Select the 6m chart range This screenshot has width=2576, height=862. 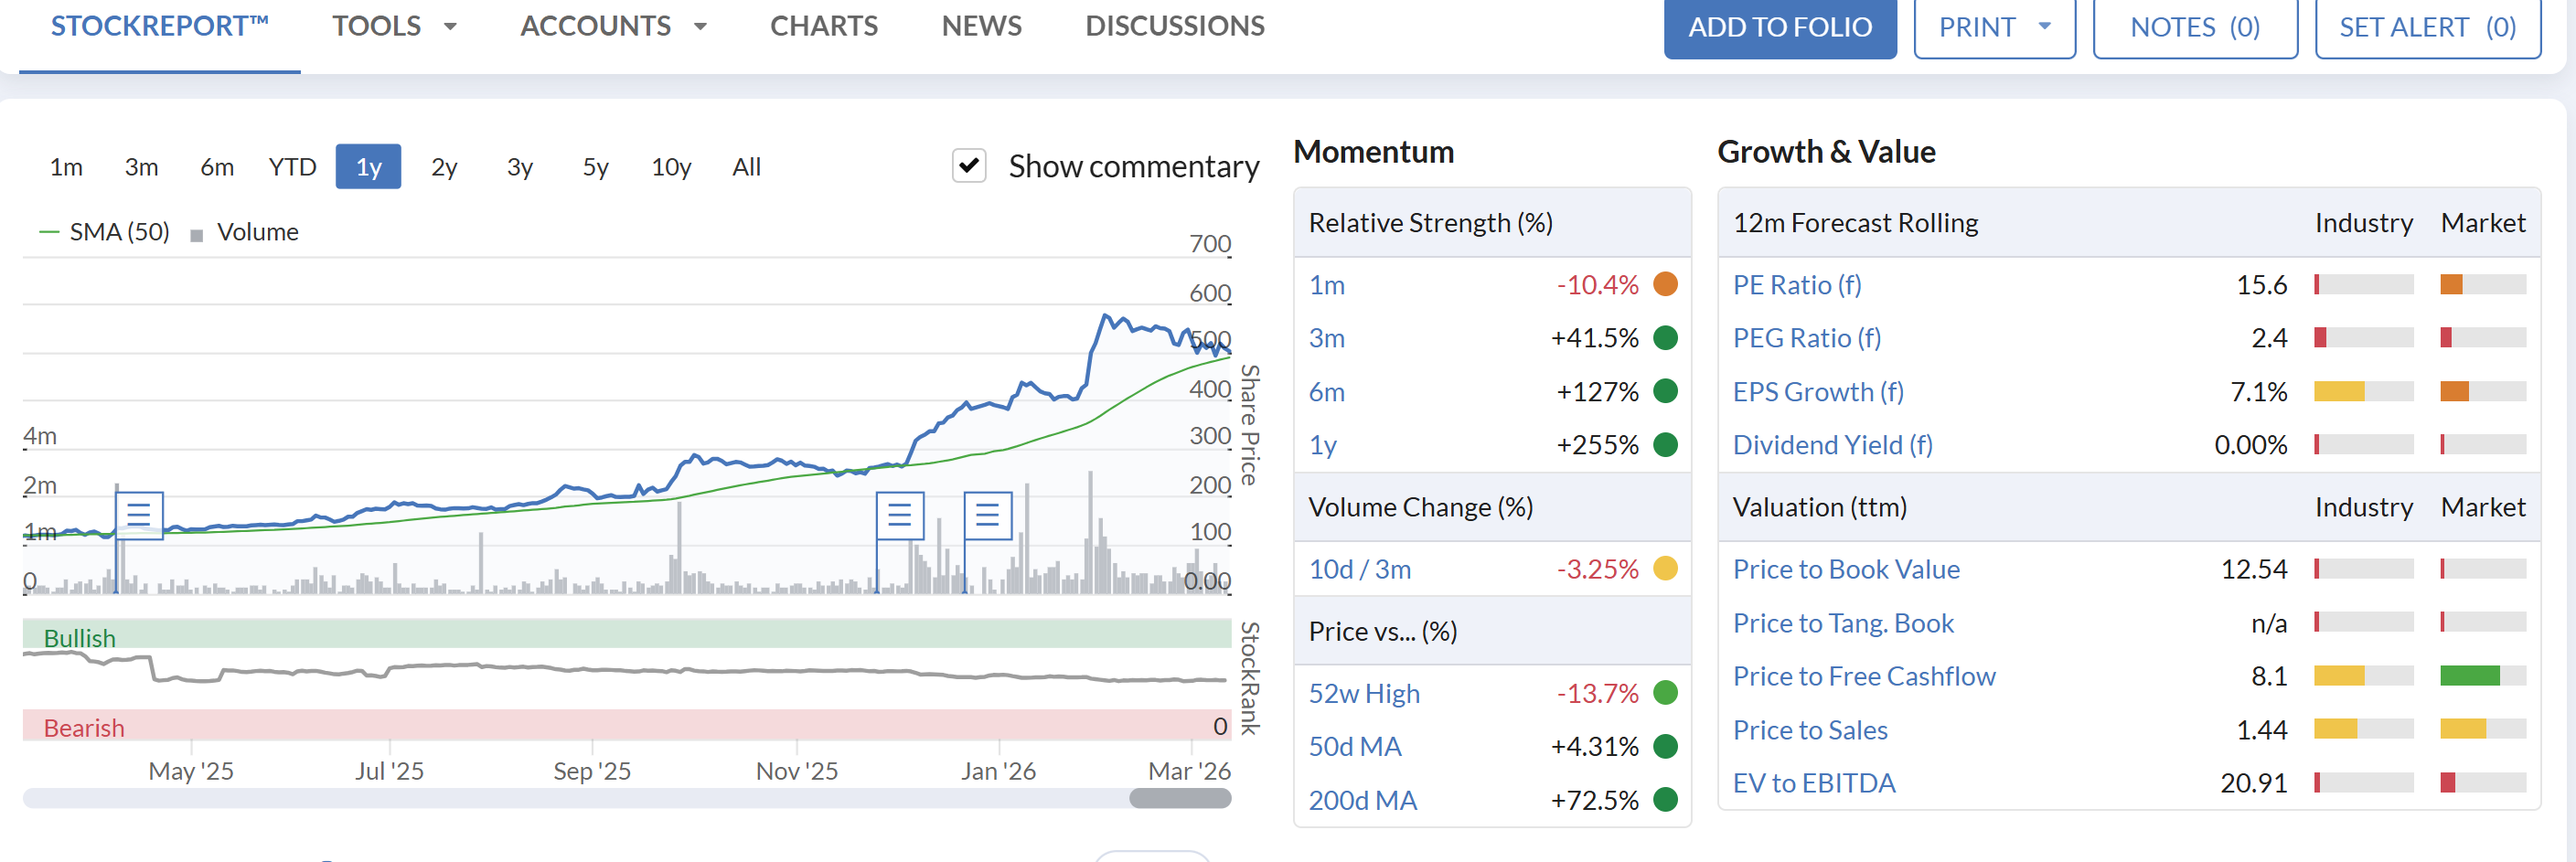[217, 167]
